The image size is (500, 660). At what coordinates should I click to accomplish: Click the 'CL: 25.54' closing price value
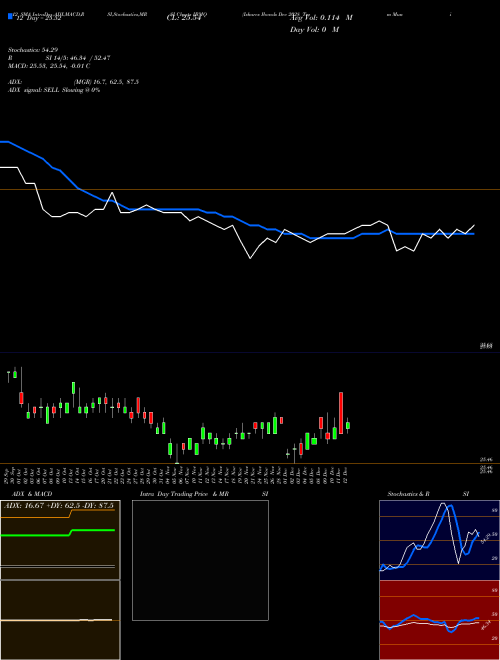[x=183, y=18]
